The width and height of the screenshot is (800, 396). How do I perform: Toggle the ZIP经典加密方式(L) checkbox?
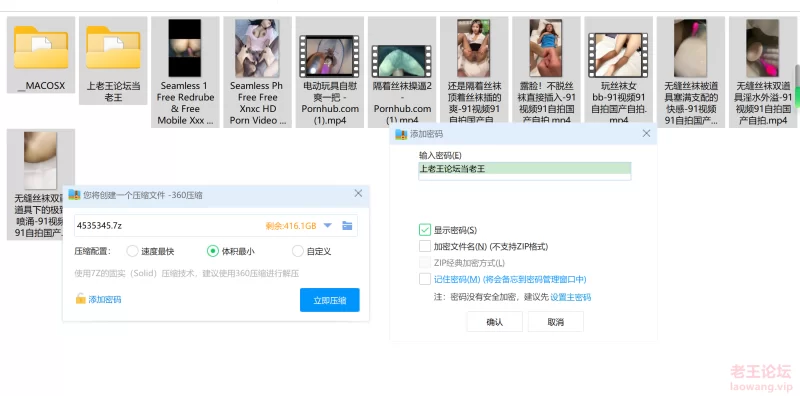pos(425,263)
